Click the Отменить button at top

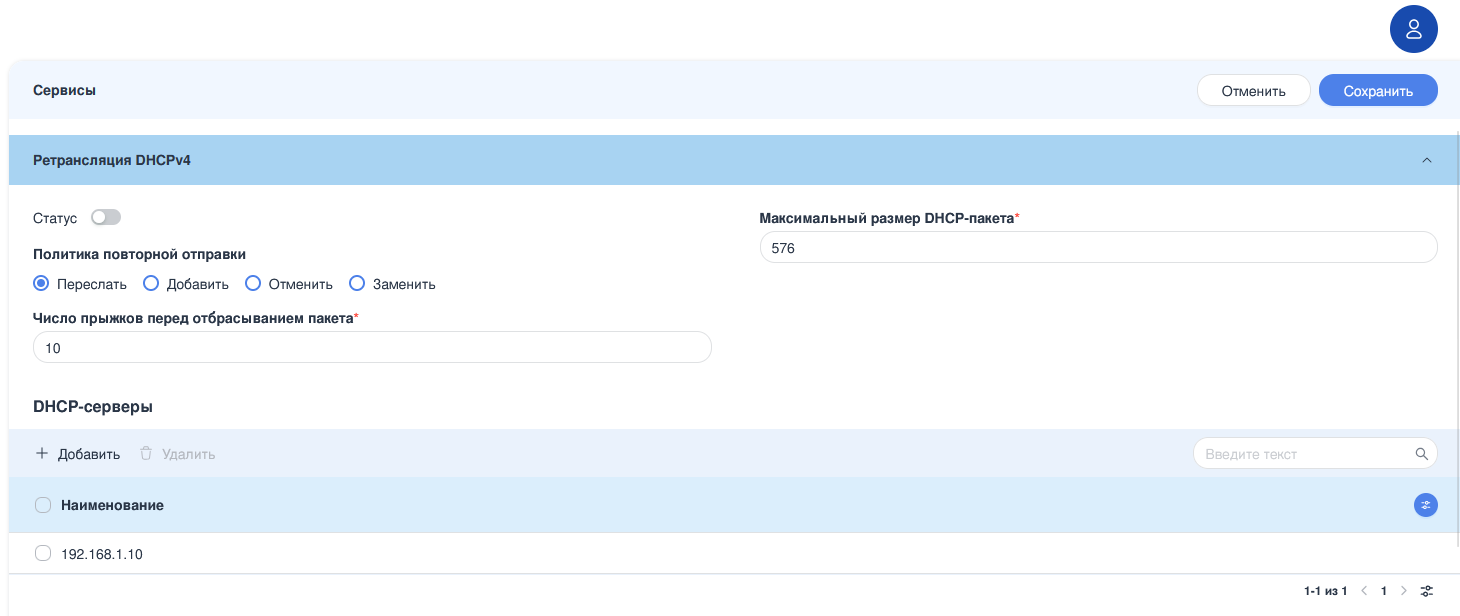pos(1253,91)
